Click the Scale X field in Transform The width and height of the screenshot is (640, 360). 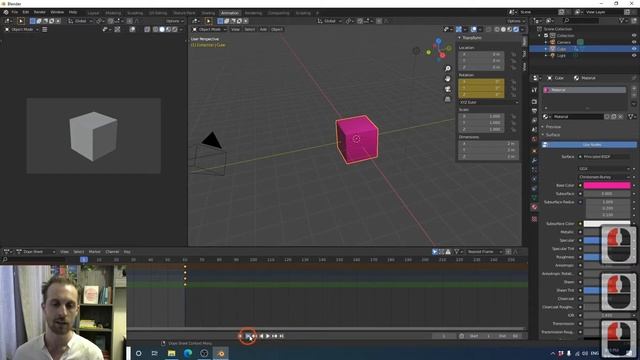click(481, 116)
